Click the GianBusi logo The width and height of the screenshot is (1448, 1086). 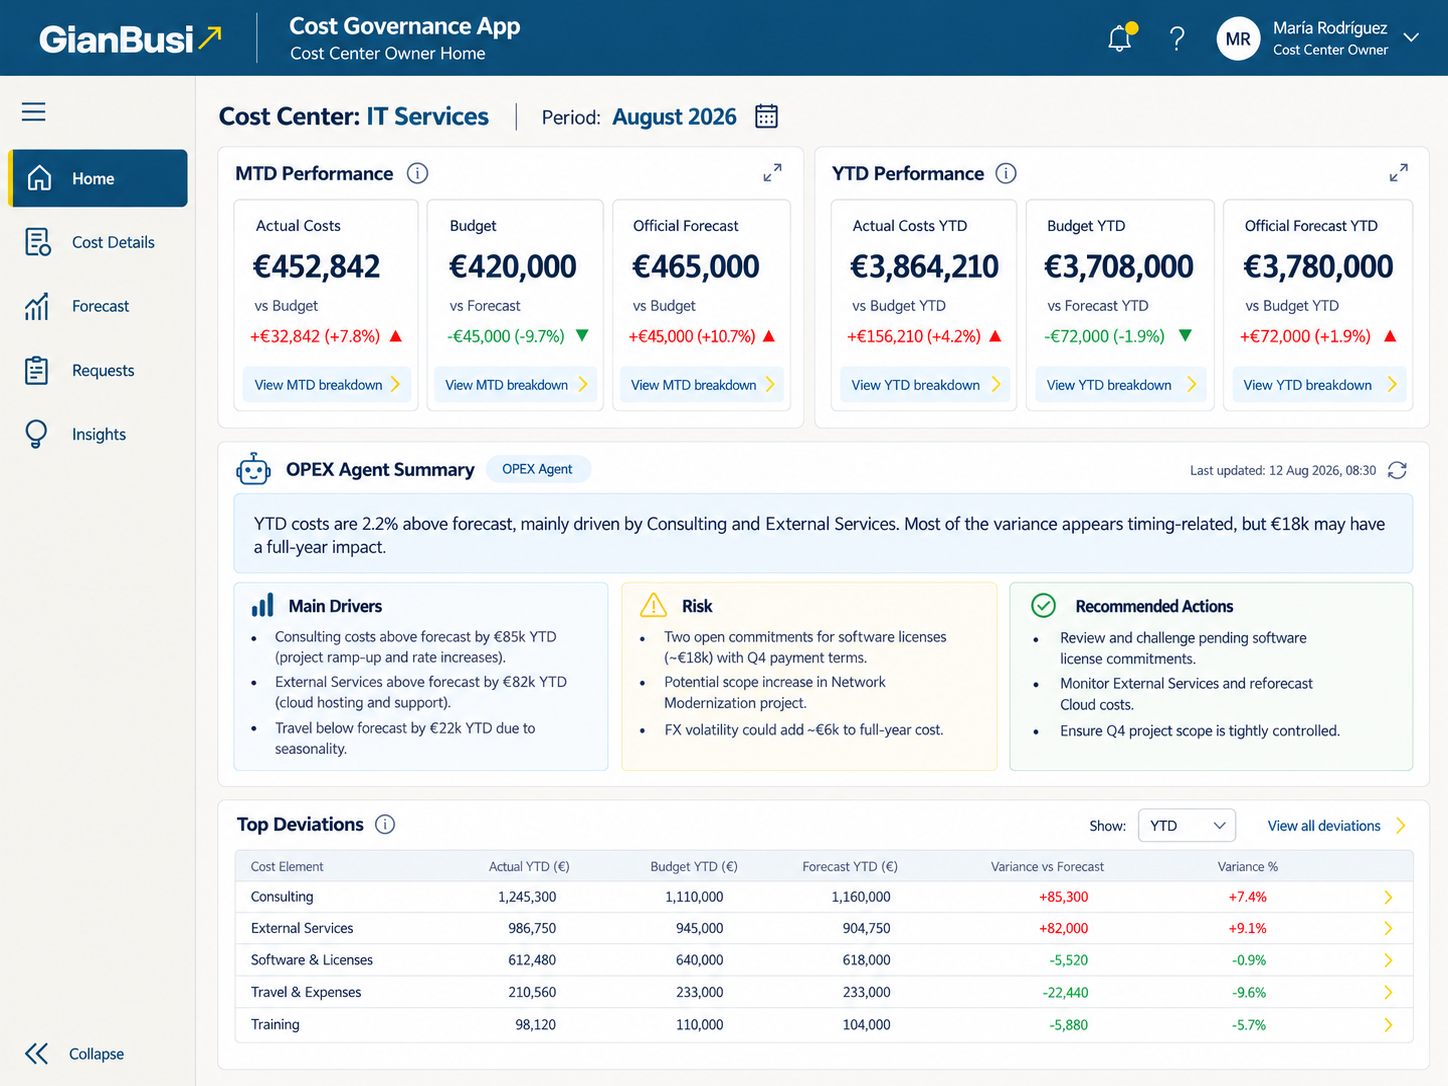130,39
